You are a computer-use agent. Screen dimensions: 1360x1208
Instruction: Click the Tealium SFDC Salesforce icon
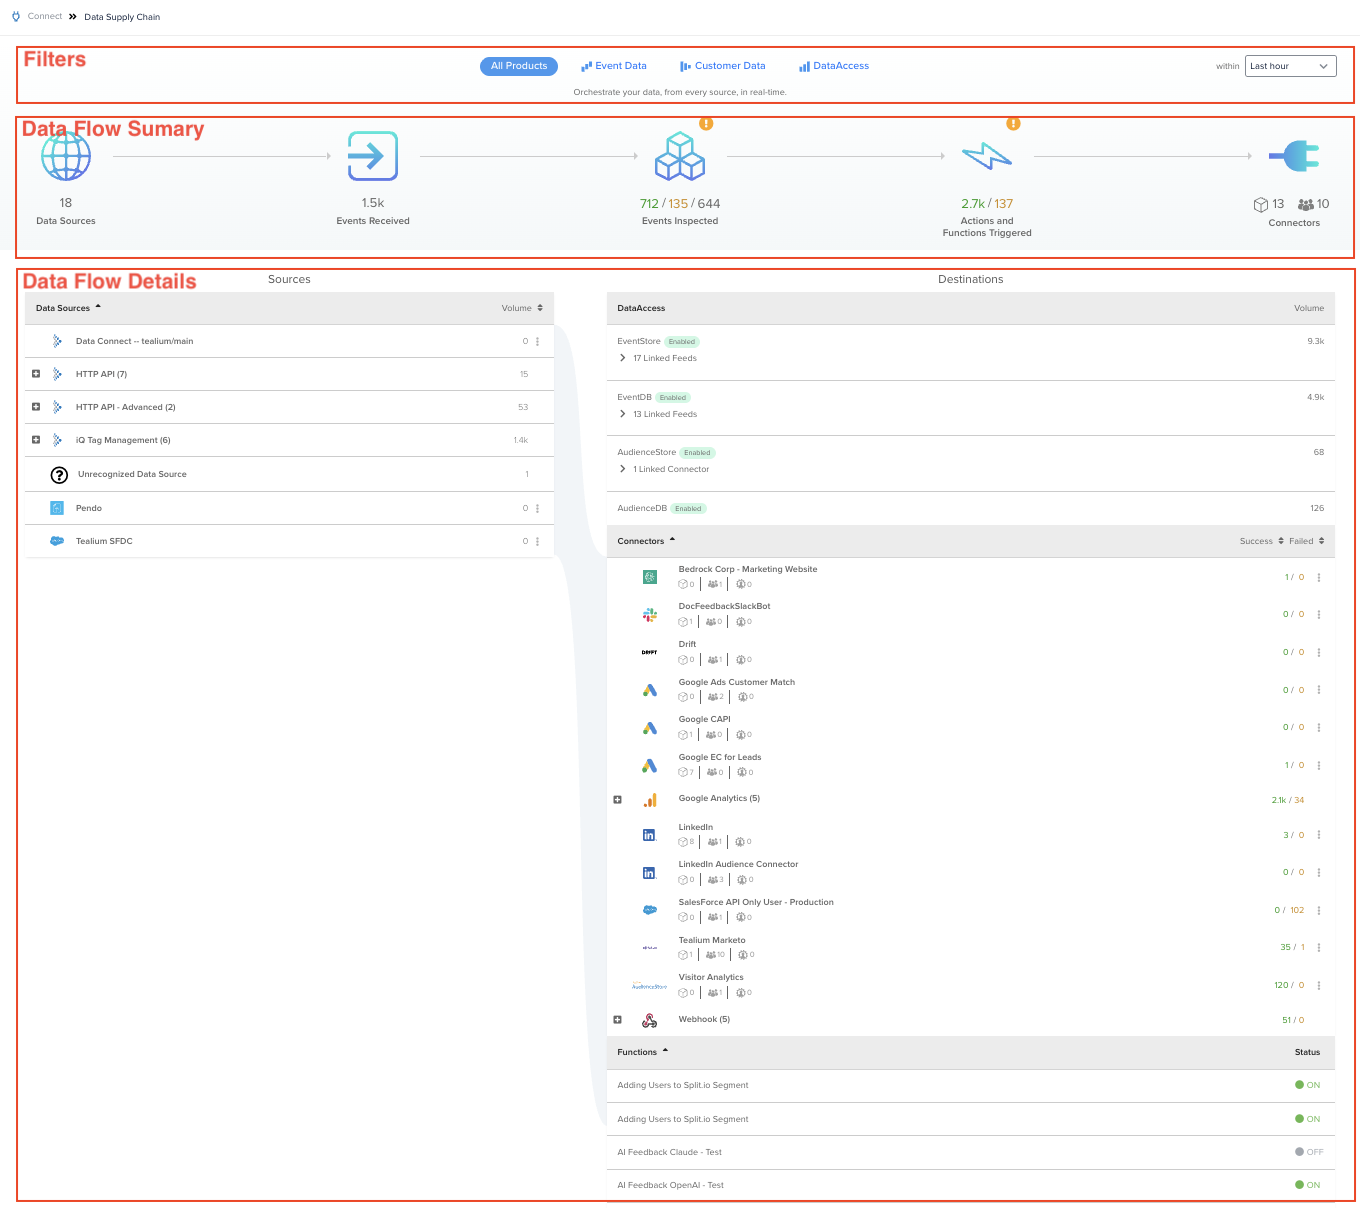pos(57,541)
